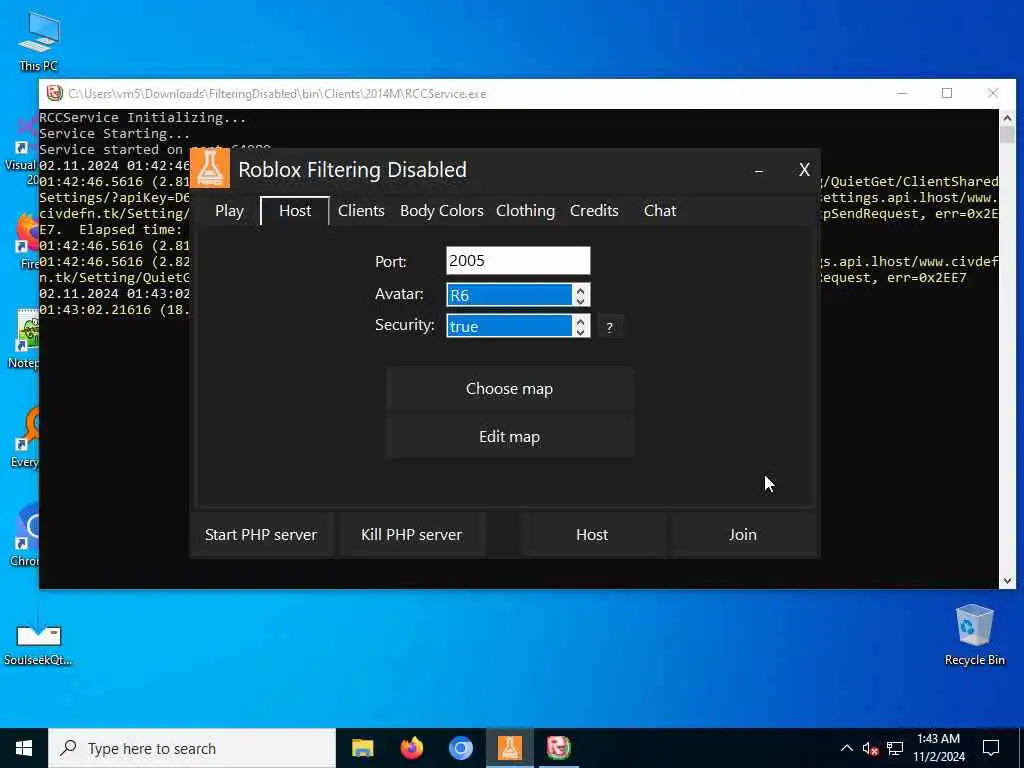Click the console scrollbar down arrow
Viewport: 1024px width, 768px height.
click(1006, 580)
